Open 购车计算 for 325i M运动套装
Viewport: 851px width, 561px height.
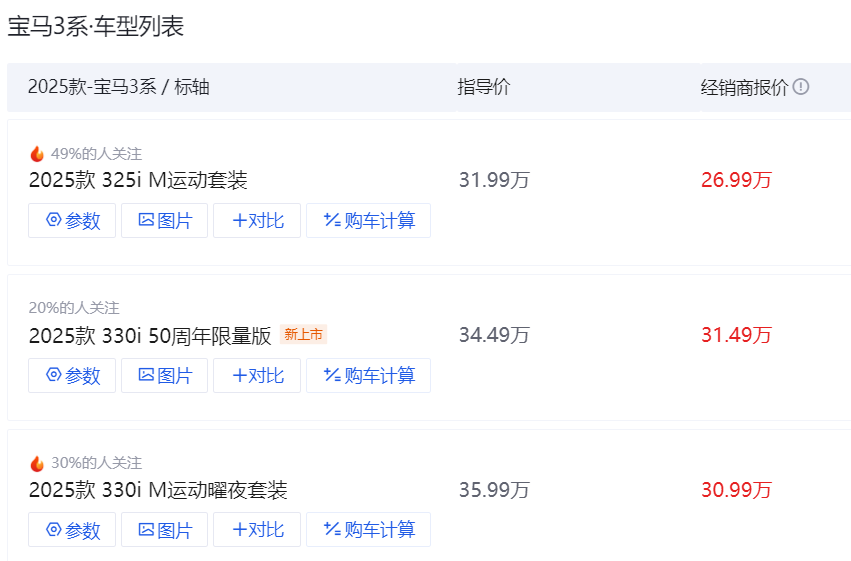[x=369, y=221]
